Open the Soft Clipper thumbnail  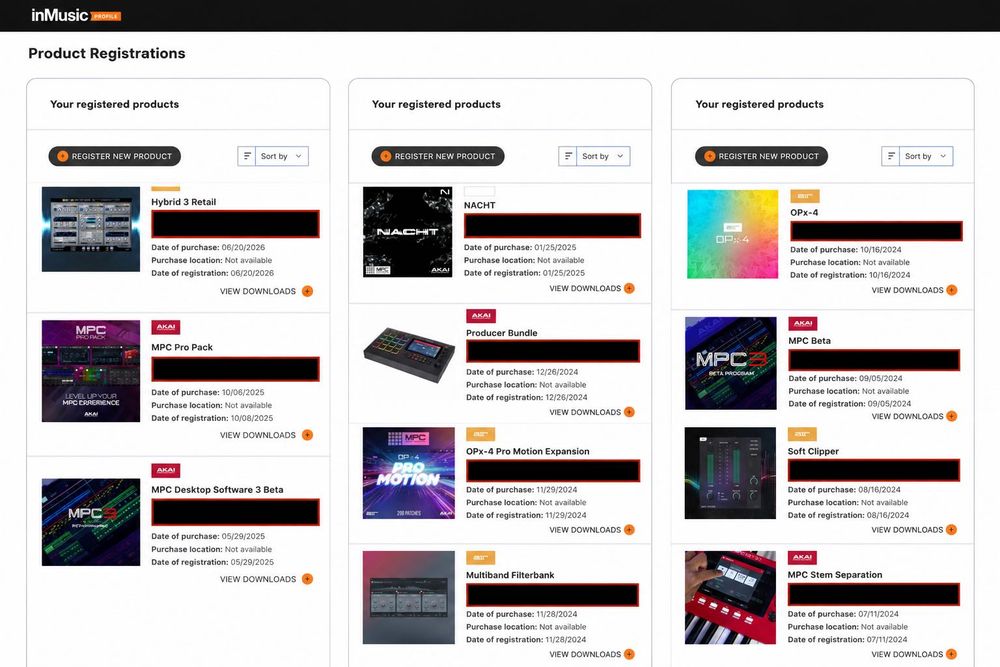(x=730, y=473)
